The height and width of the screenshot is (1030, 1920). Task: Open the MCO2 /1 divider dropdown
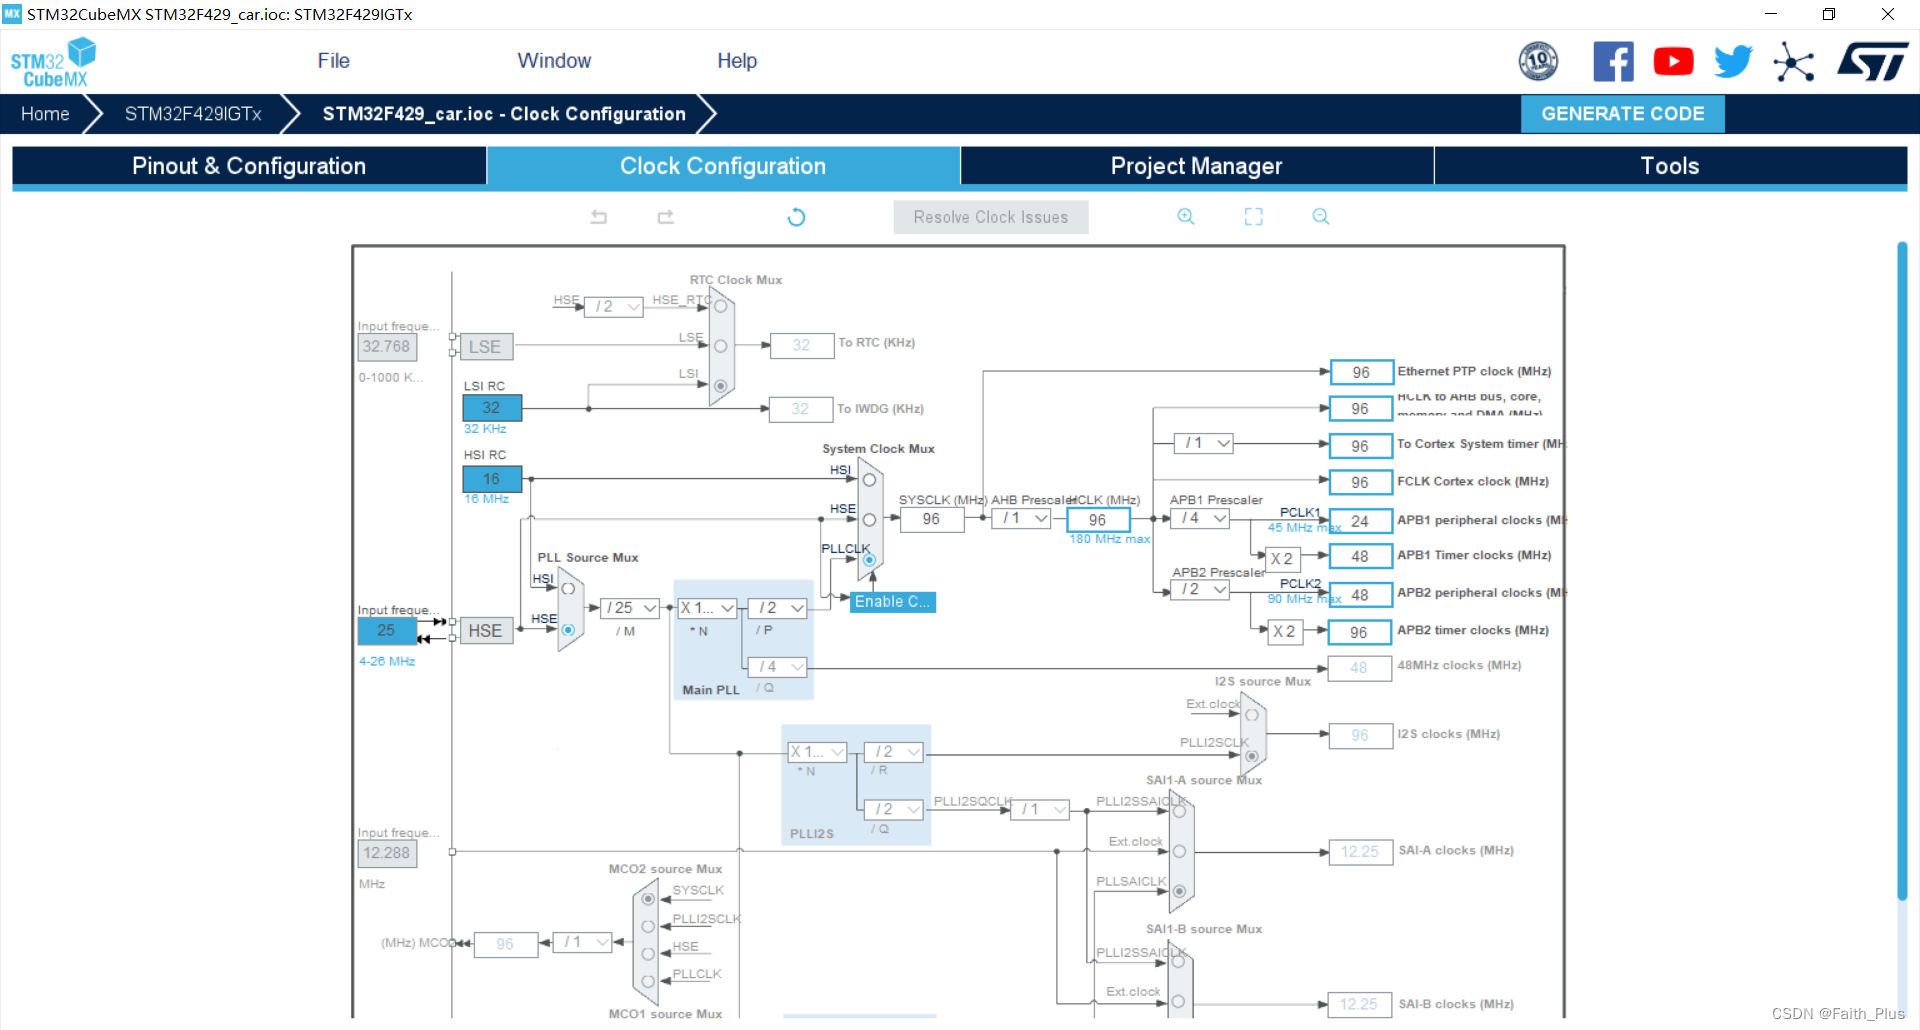[x=582, y=942]
